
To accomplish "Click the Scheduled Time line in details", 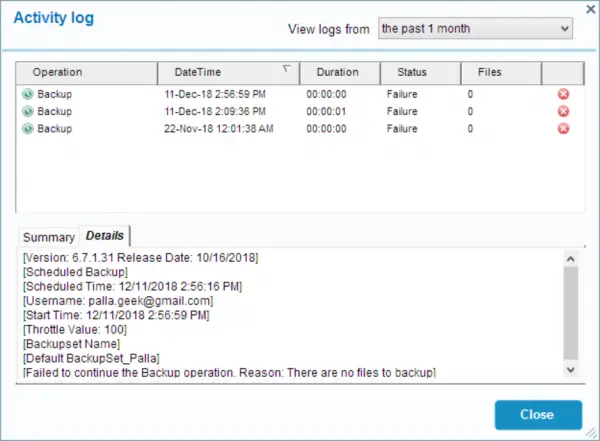I will 132,286.
